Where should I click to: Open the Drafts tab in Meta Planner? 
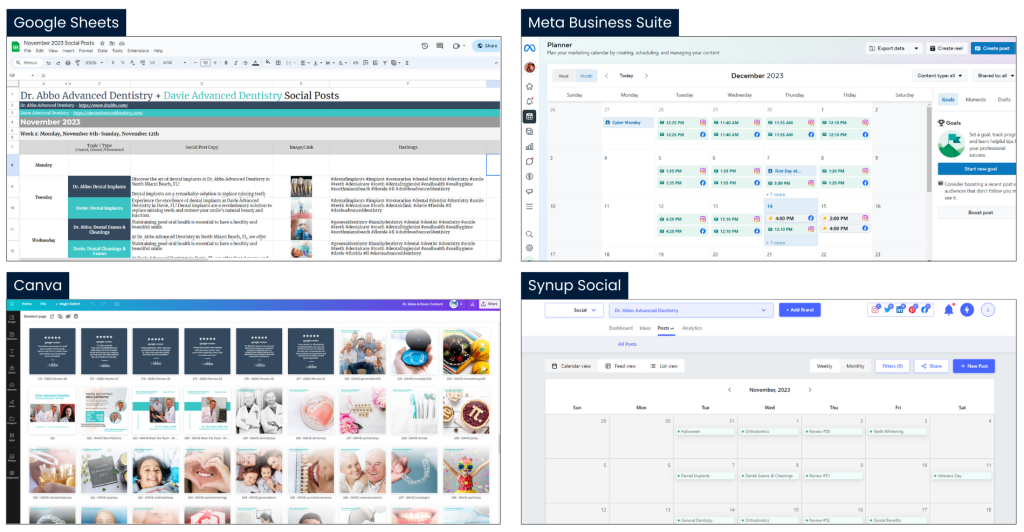pos(1004,99)
